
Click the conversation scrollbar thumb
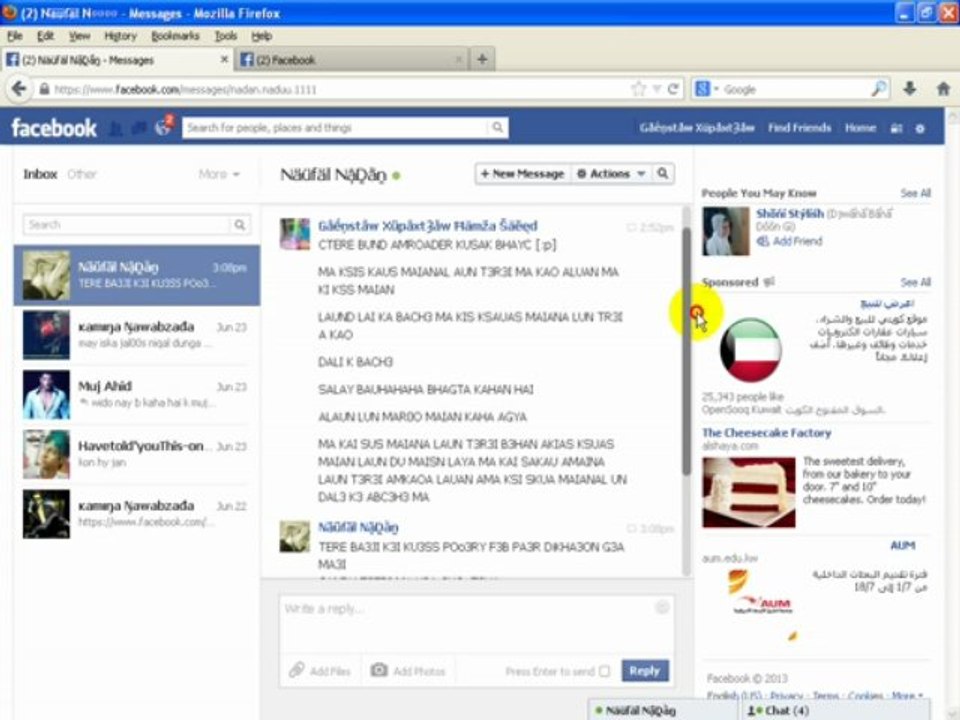click(x=686, y=350)
